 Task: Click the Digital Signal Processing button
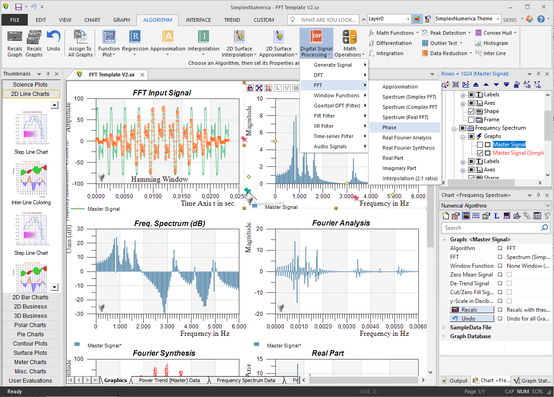(316, 43)
